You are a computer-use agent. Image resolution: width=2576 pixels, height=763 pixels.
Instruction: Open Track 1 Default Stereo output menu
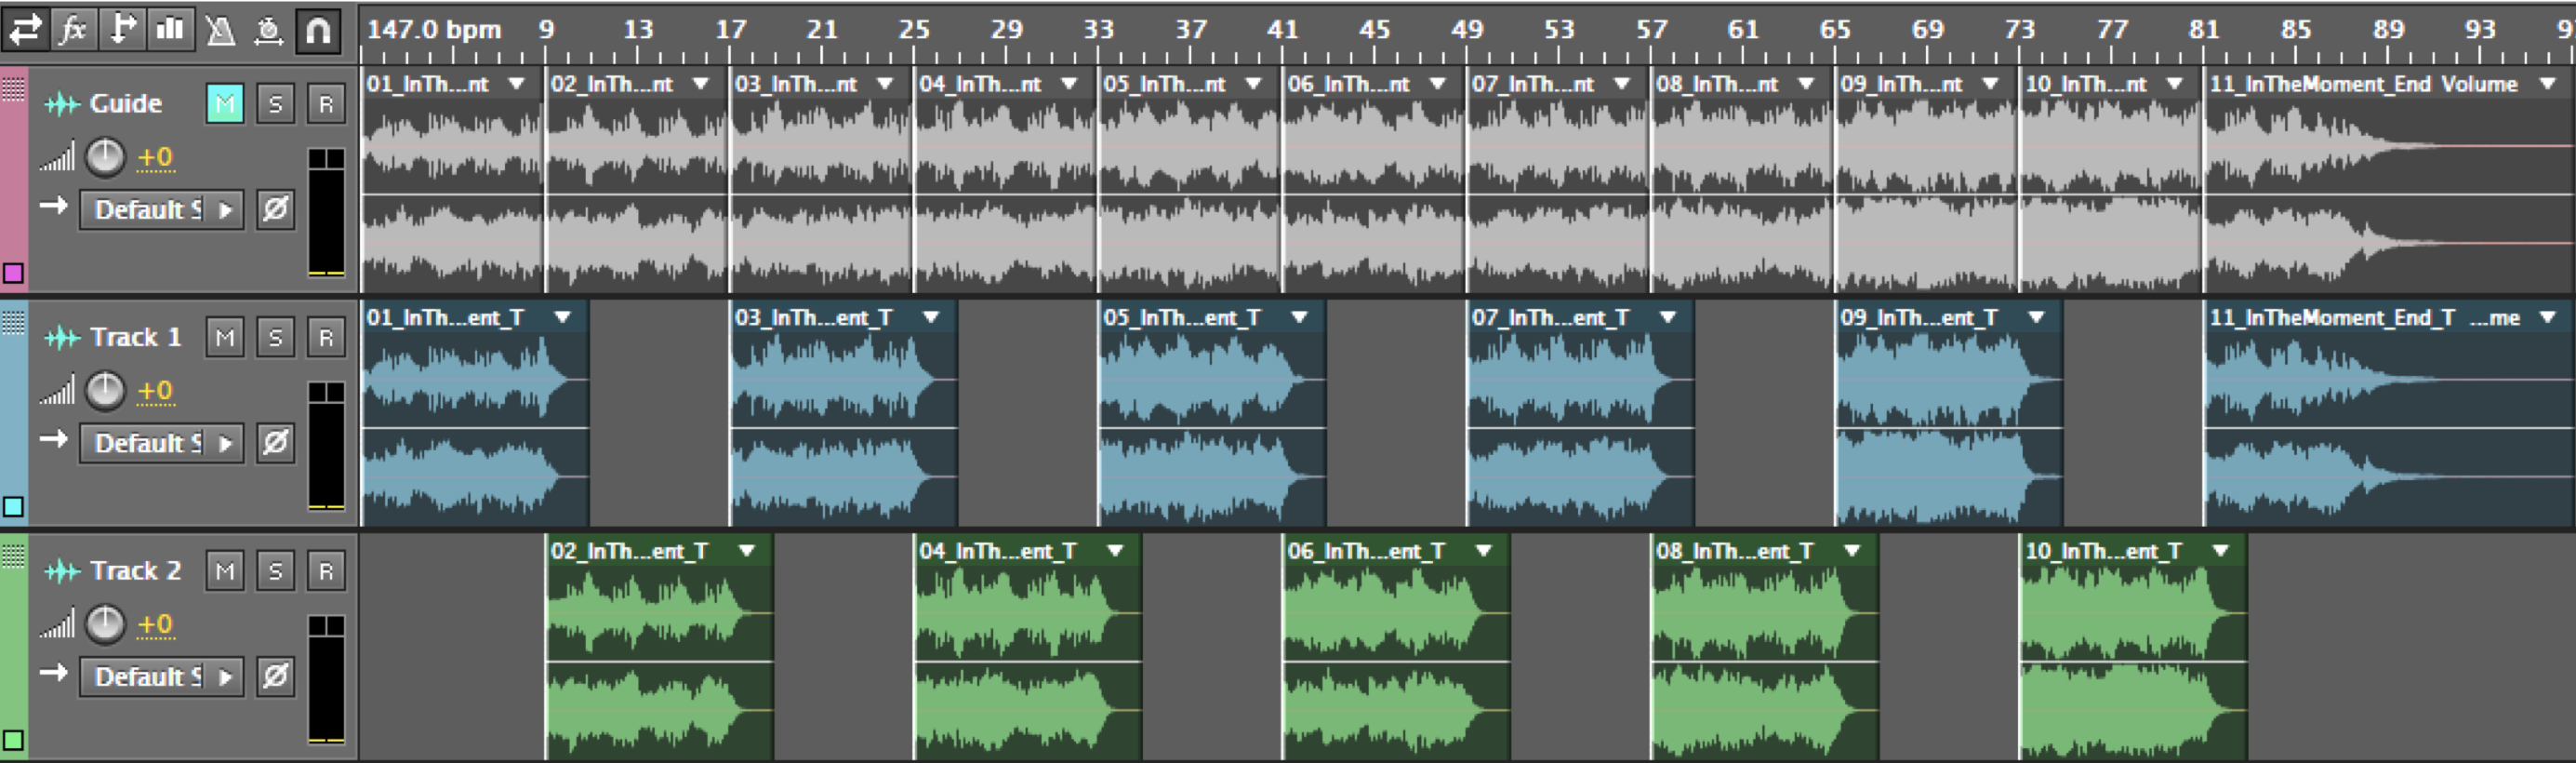click(x=162, y=443)
